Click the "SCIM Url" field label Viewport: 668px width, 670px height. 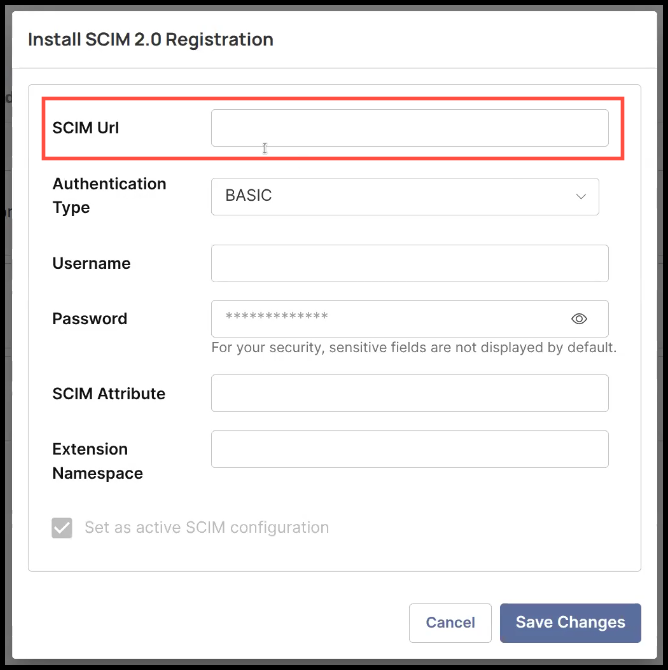(x=86, y=128)
